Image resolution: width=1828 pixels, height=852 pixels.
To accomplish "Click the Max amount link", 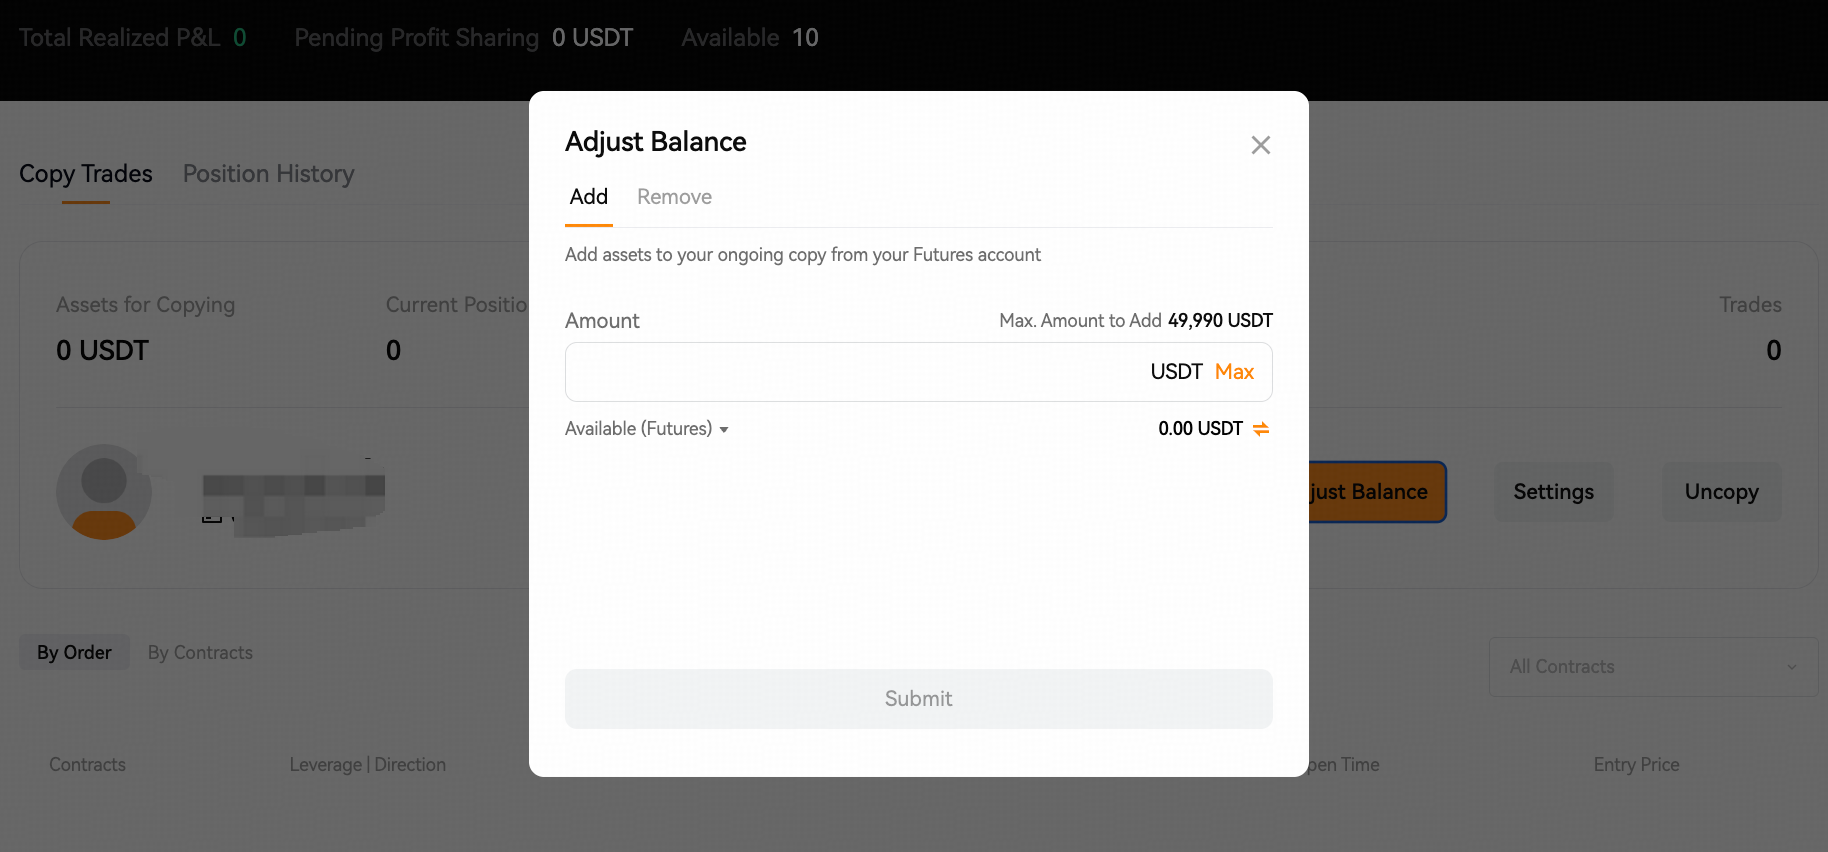I will point(1234,372).
